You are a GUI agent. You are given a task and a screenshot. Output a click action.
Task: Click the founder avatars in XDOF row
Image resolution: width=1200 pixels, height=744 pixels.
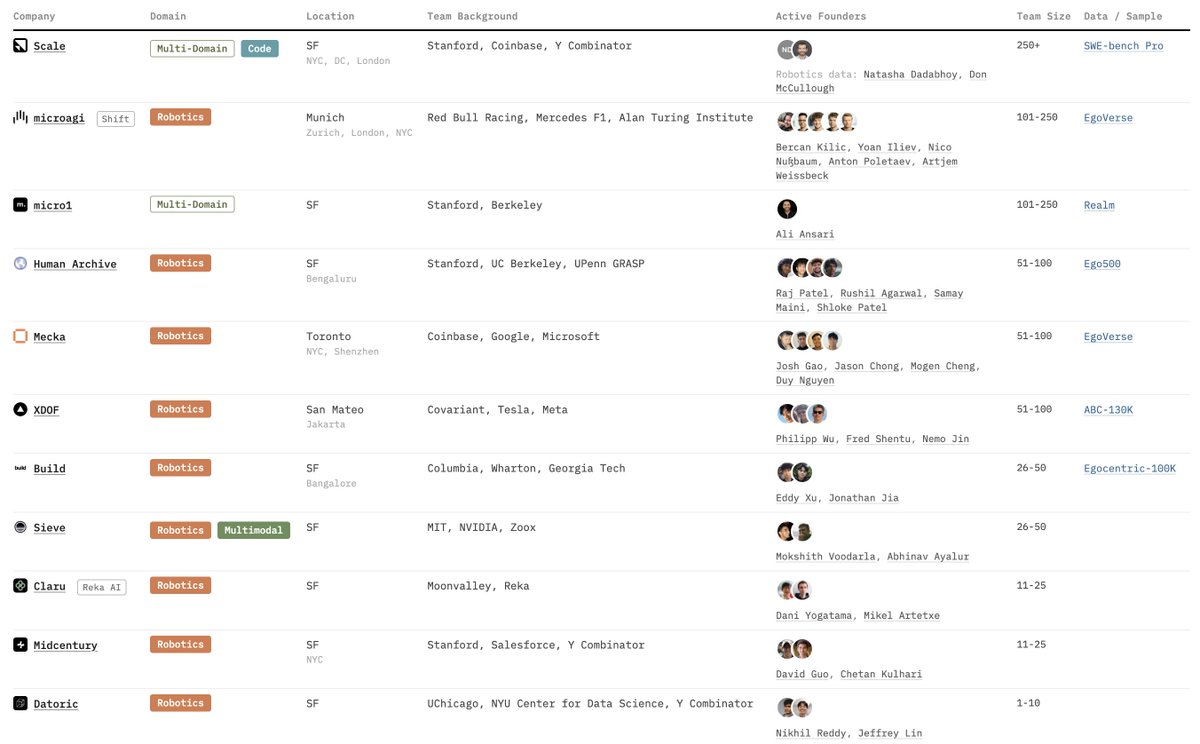802,413
